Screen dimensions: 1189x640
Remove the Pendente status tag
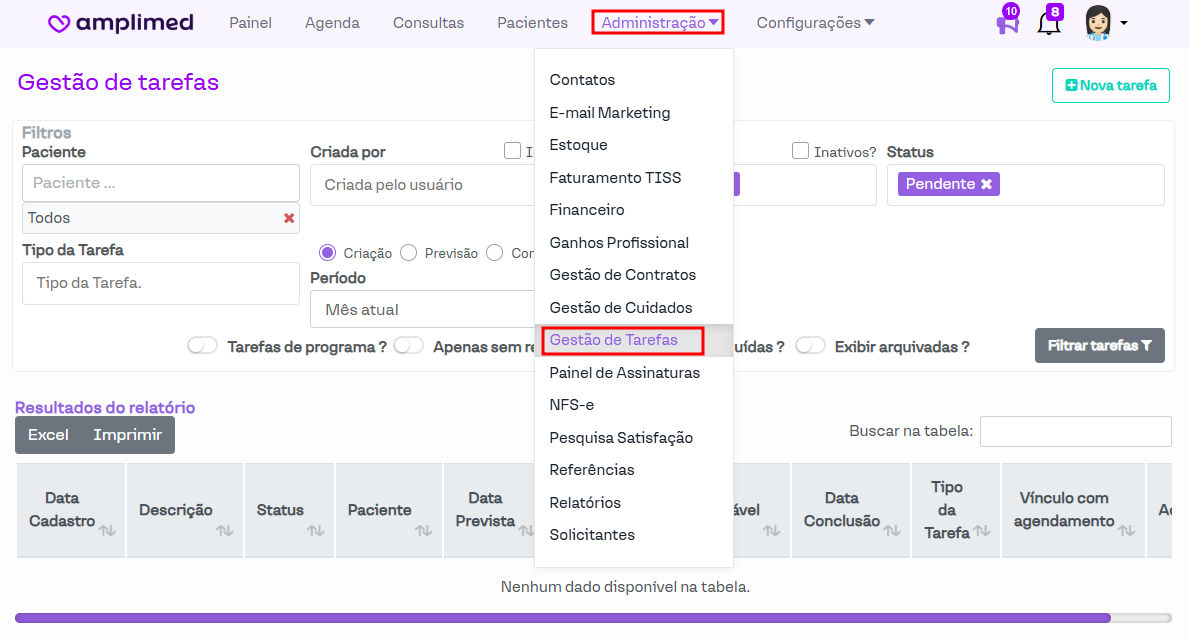(986, 184)
